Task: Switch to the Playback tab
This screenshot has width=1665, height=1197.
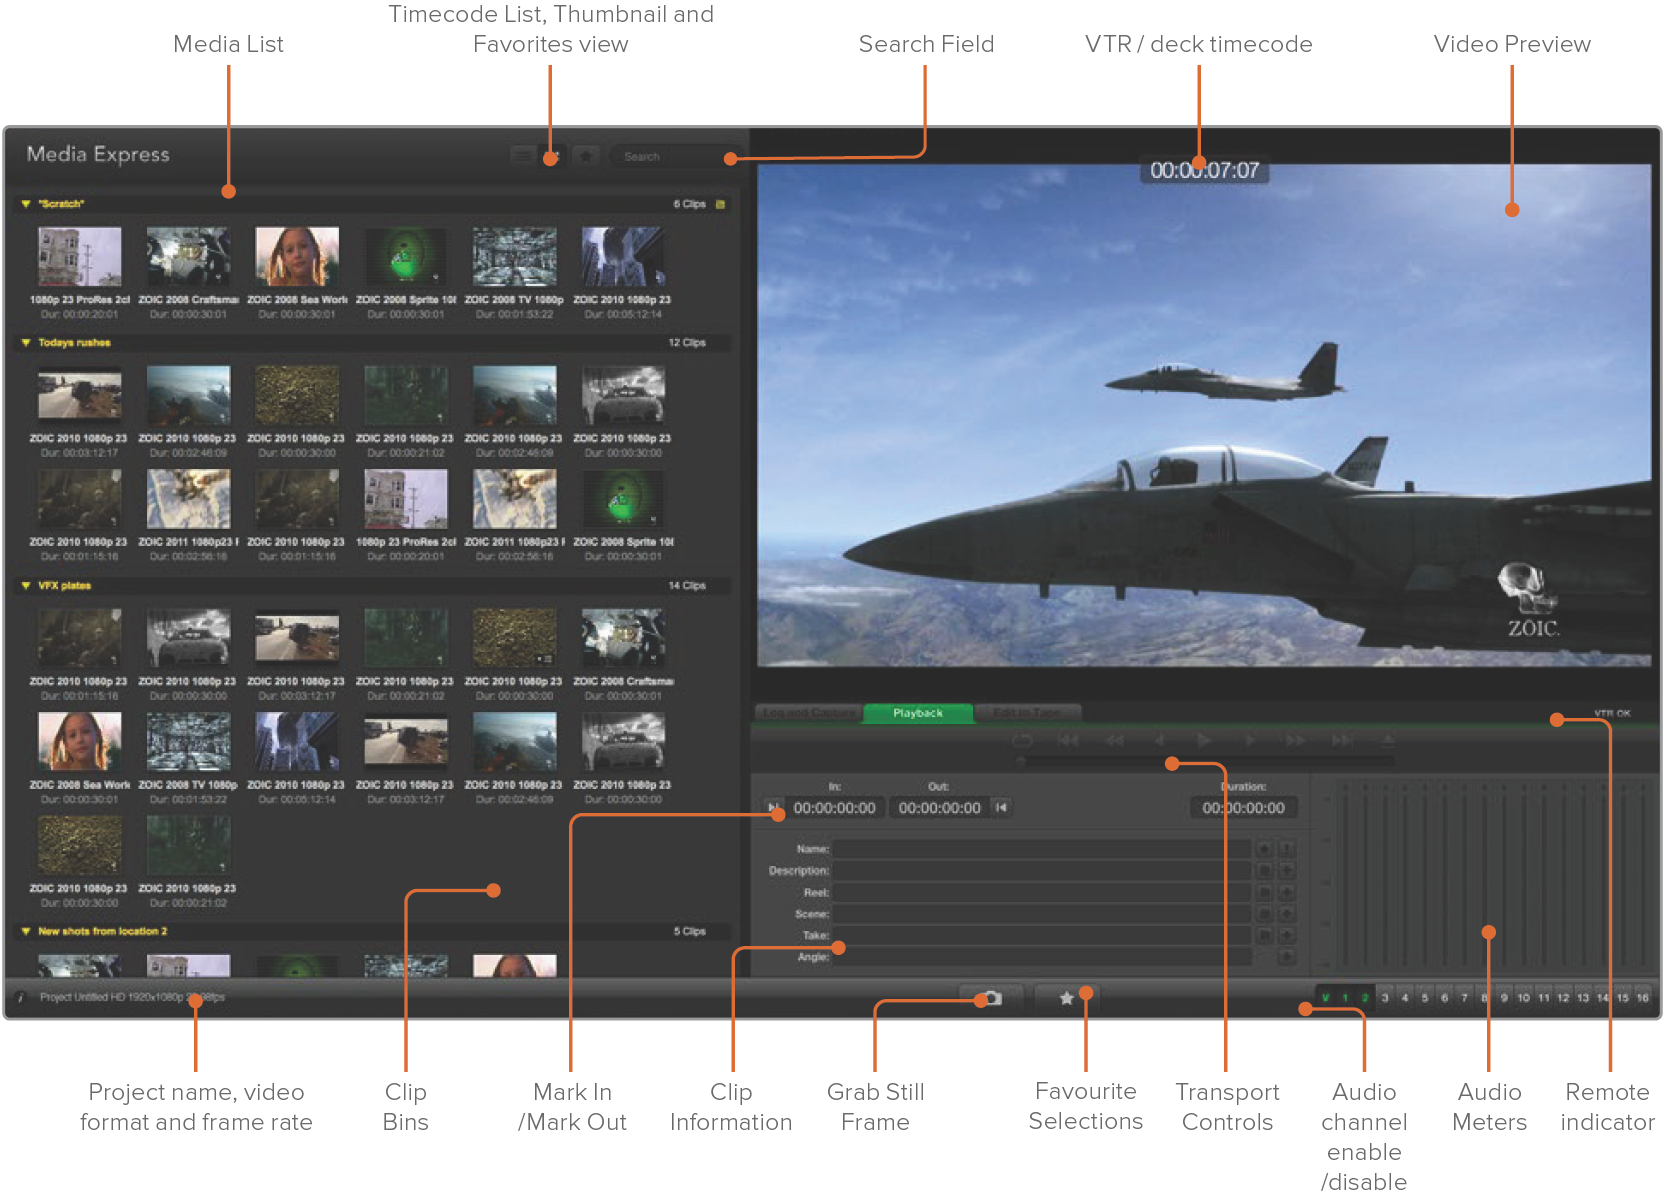Action: tap(917, 713)
